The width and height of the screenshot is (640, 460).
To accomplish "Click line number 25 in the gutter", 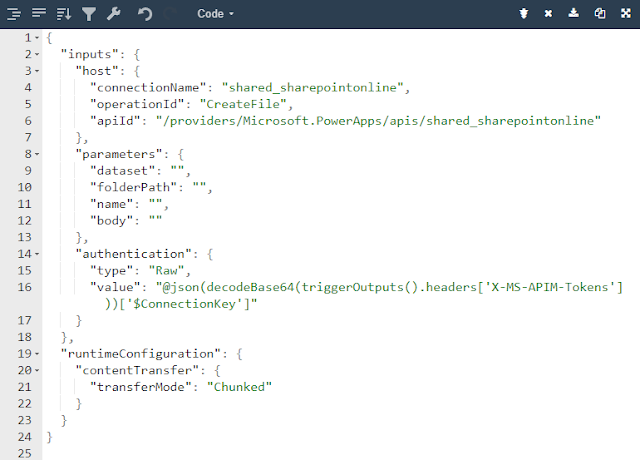I will coord(24,453).
